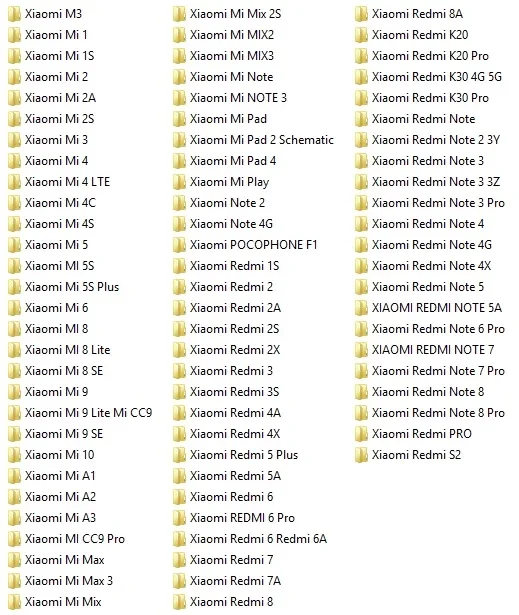Screen dimensions: 519x615
Task: Select the Xiaomi Redmi K30 4G 5G folder icon
Action: (361, 77)
